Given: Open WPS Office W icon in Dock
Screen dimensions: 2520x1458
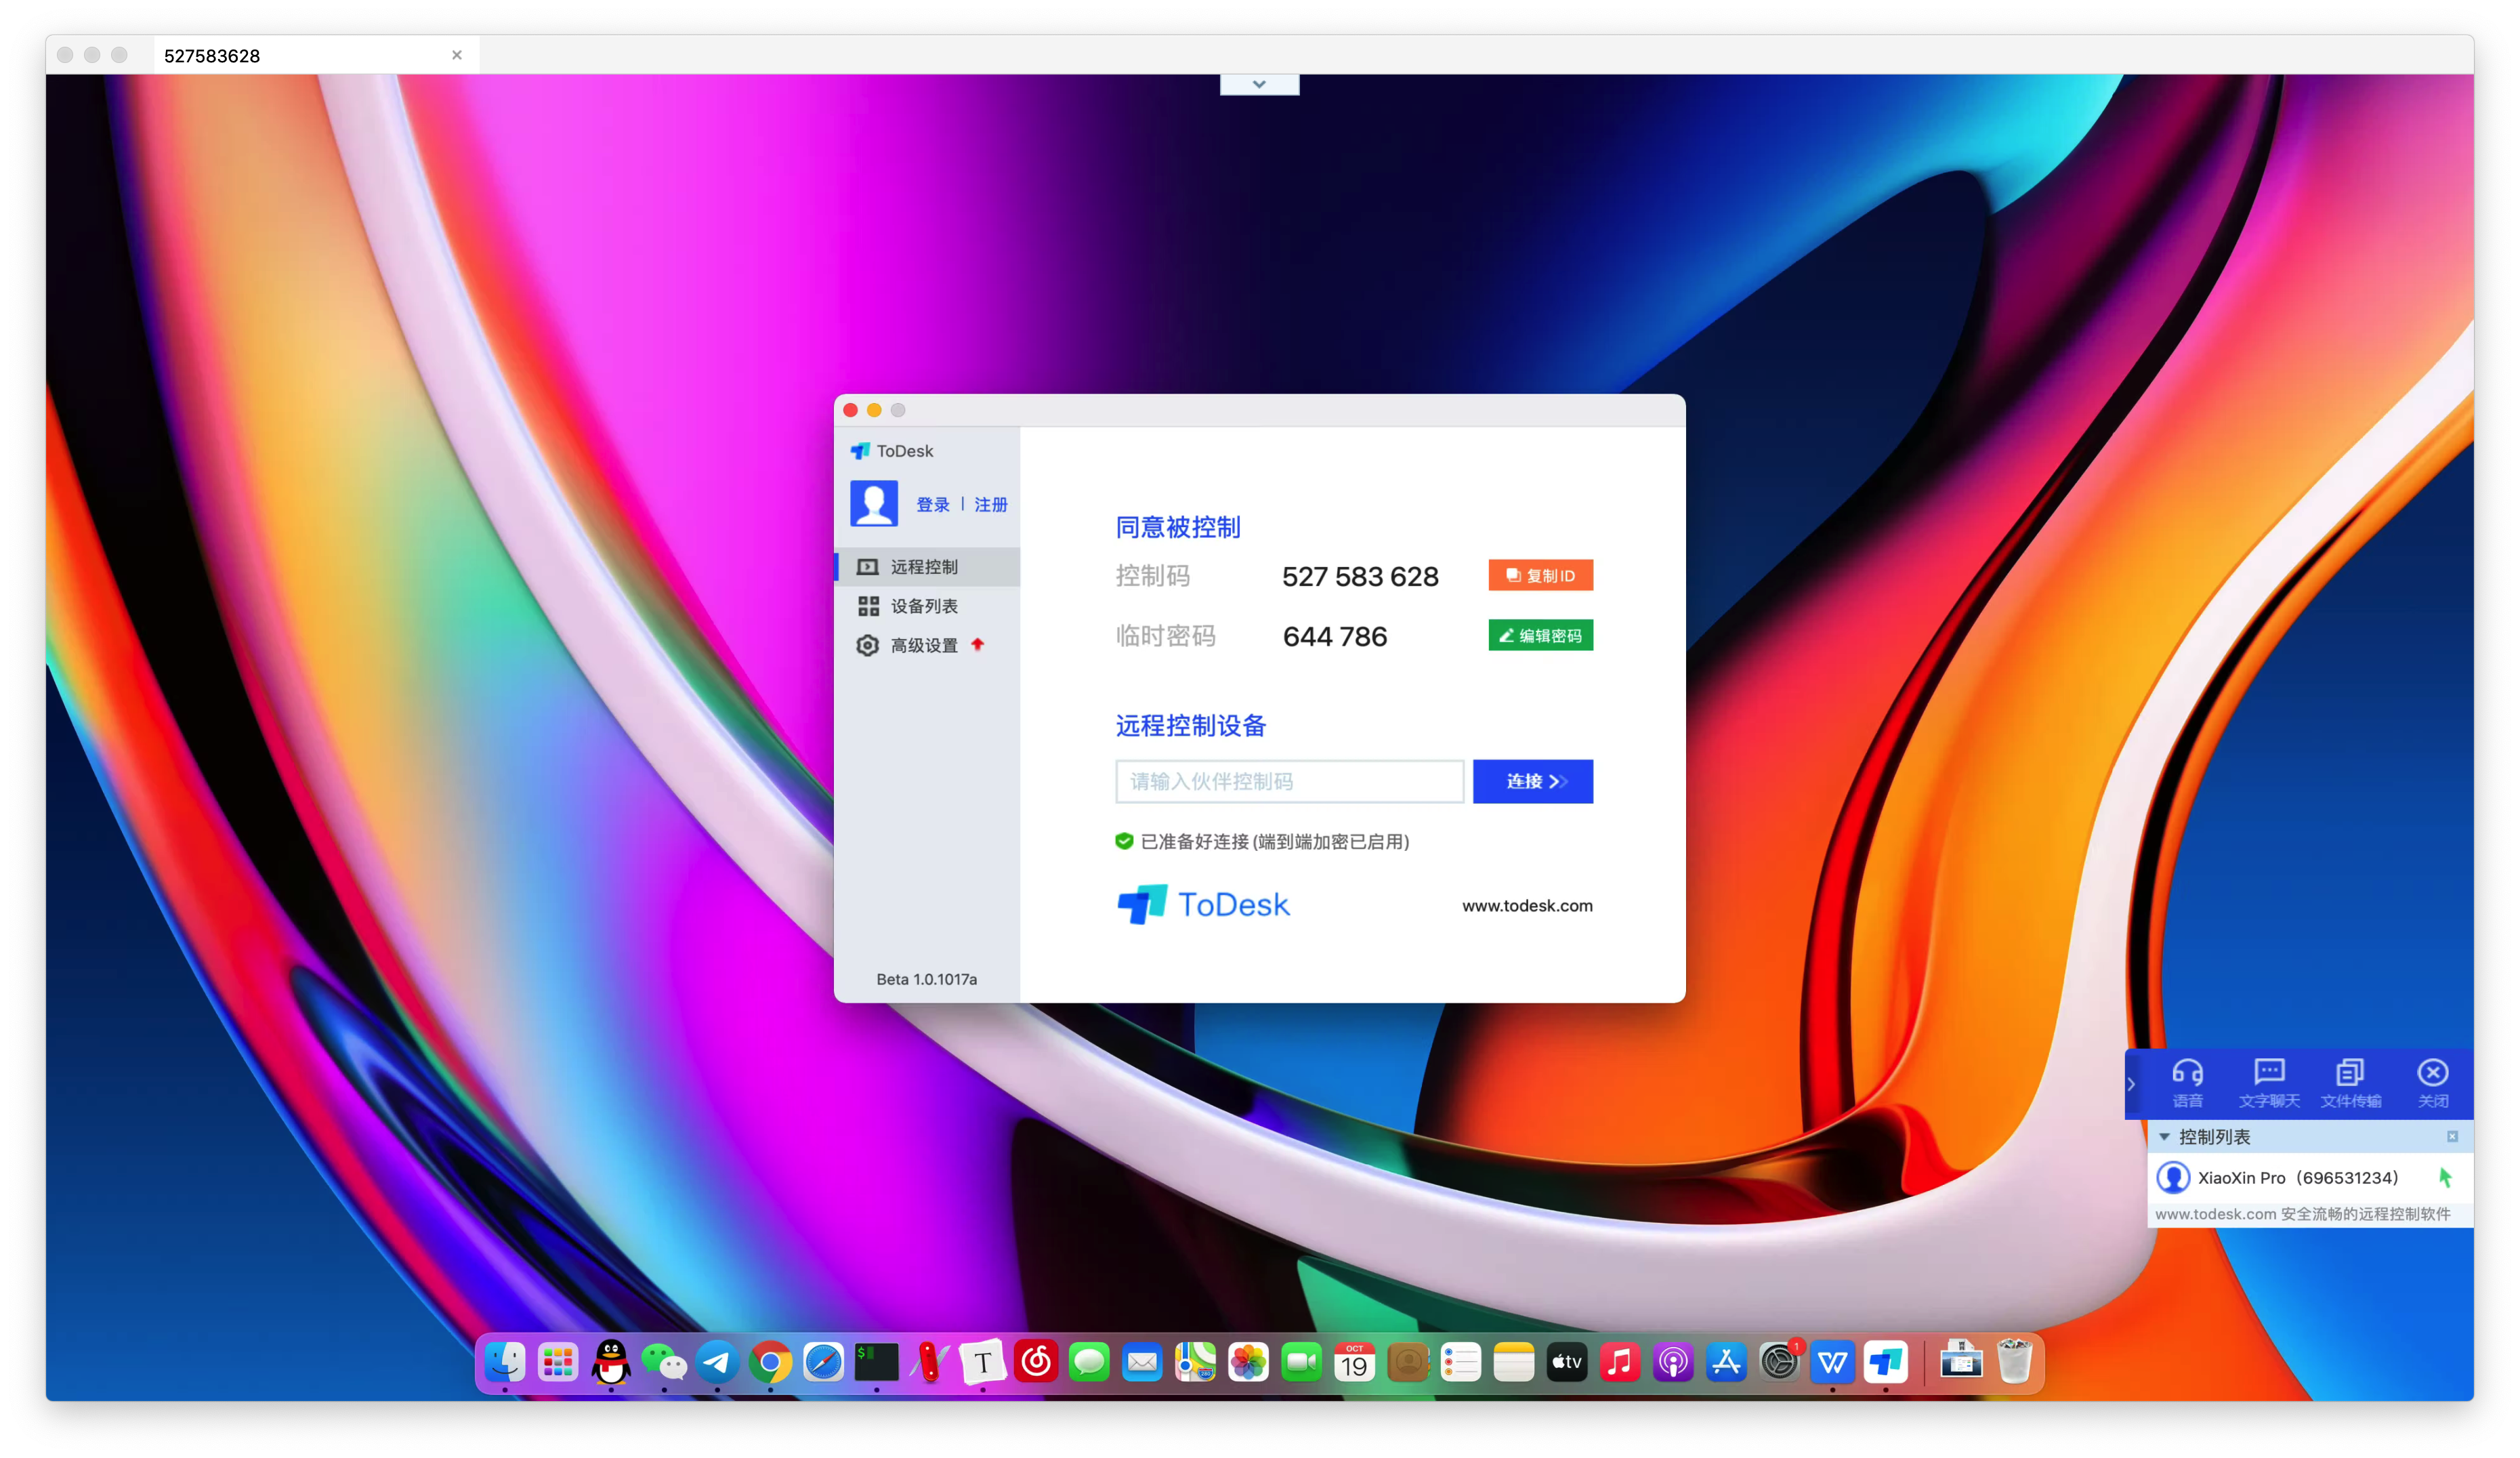Looking at the screenshot, I should [1833, 1361].
